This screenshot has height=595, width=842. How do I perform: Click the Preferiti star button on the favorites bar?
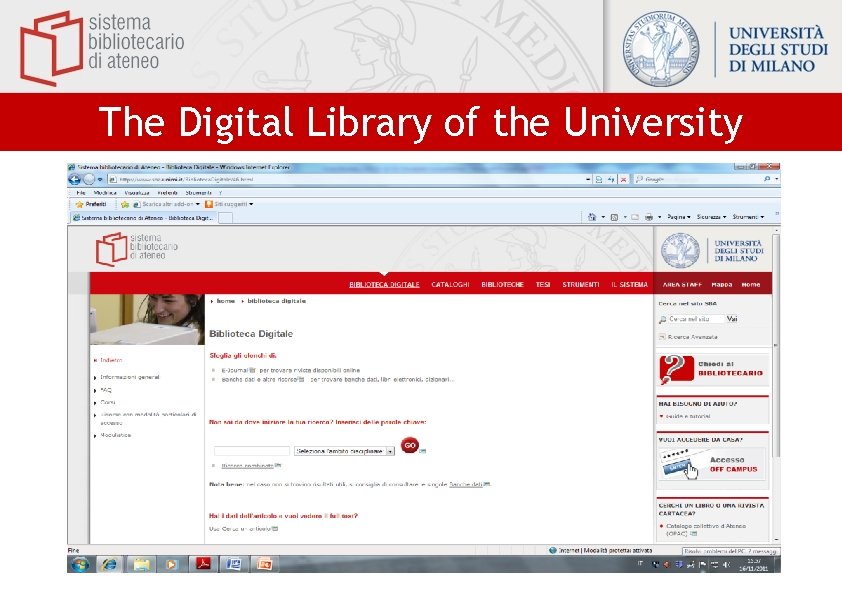[91, 205]
